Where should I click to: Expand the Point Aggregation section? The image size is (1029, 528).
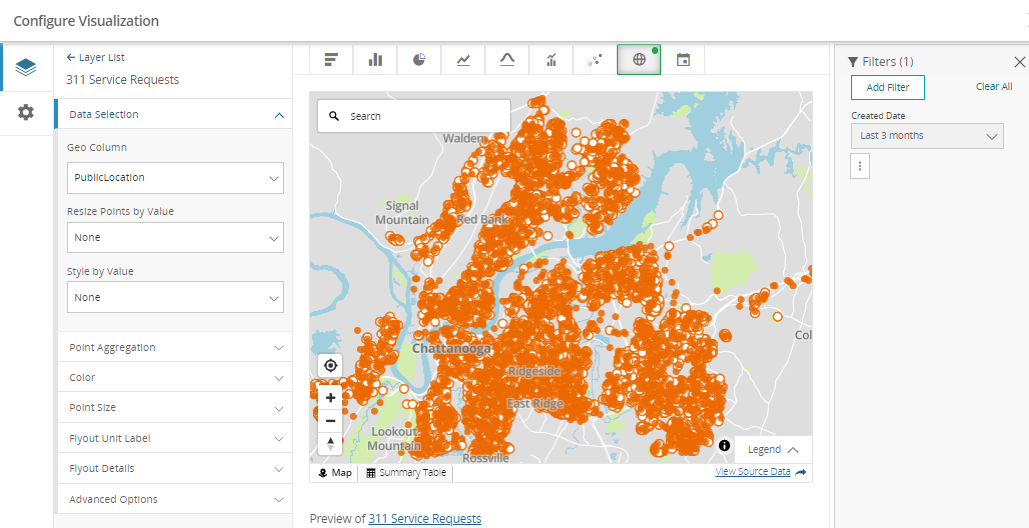tap(175, 347)
